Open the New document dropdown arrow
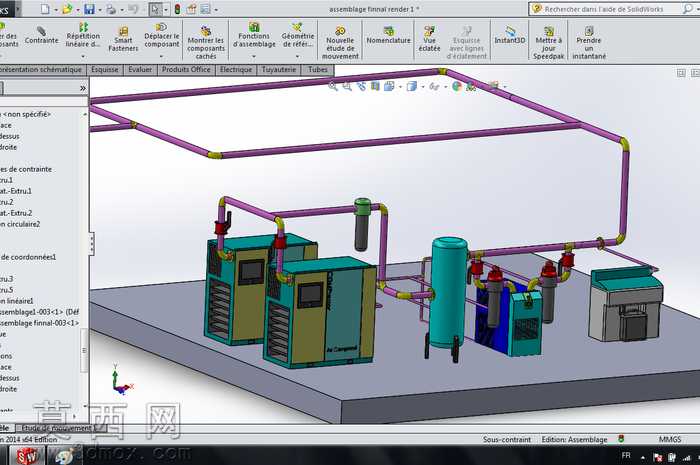700x465 pixels. pos(56,9)
